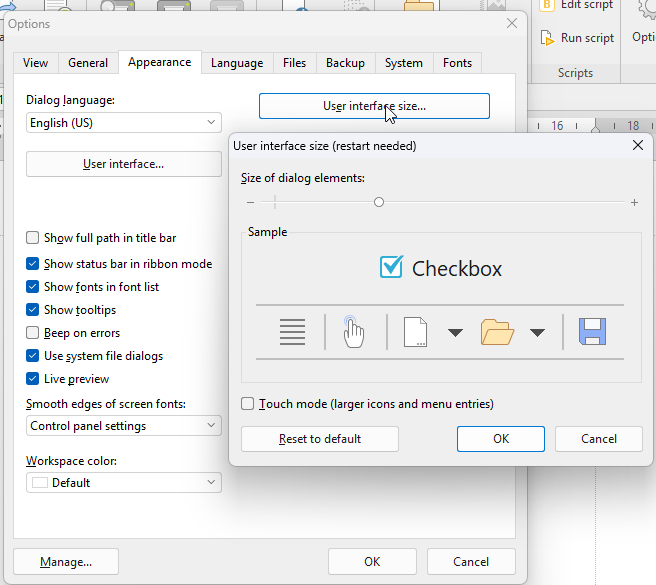656x585 pixels.
Task: Enable Touch mode checkbox
Action: tap(248, 404)
